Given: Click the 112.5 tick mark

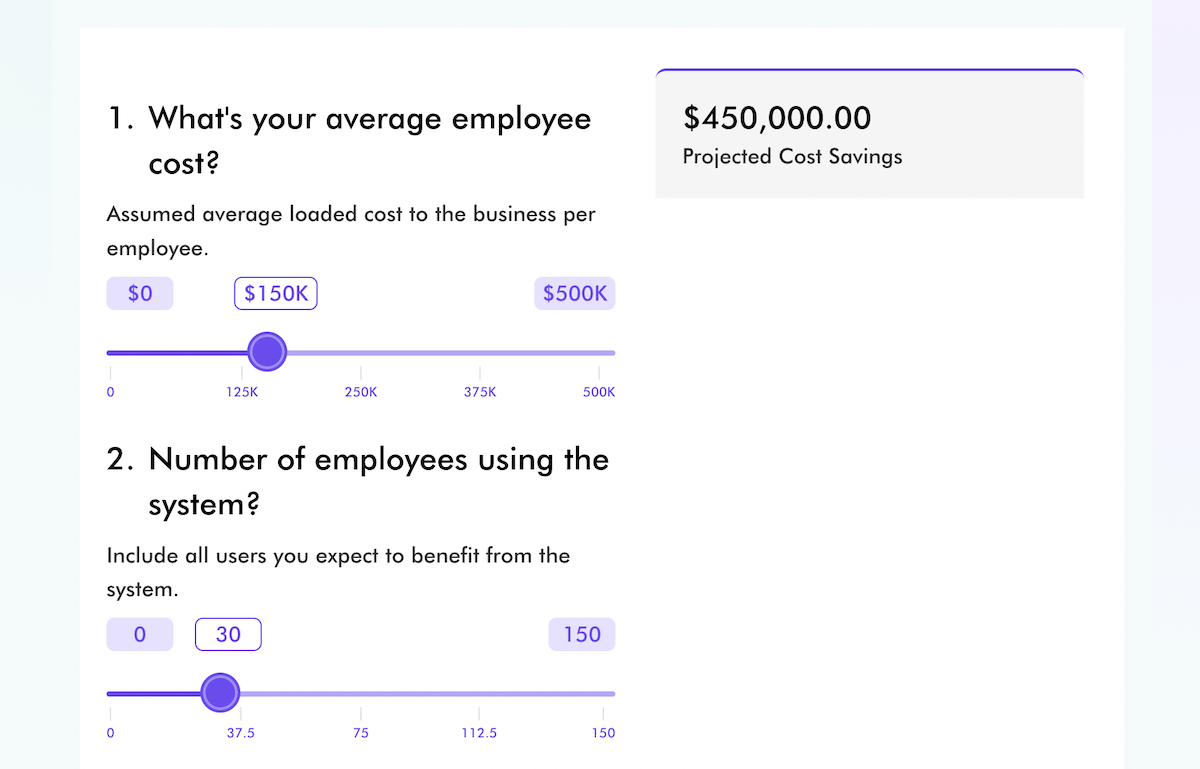Looking at the screenshot, I should point(479,732).
